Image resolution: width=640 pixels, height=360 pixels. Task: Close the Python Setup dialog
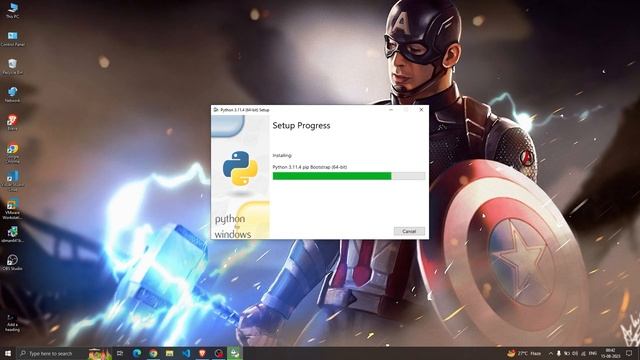coord(421,109)
